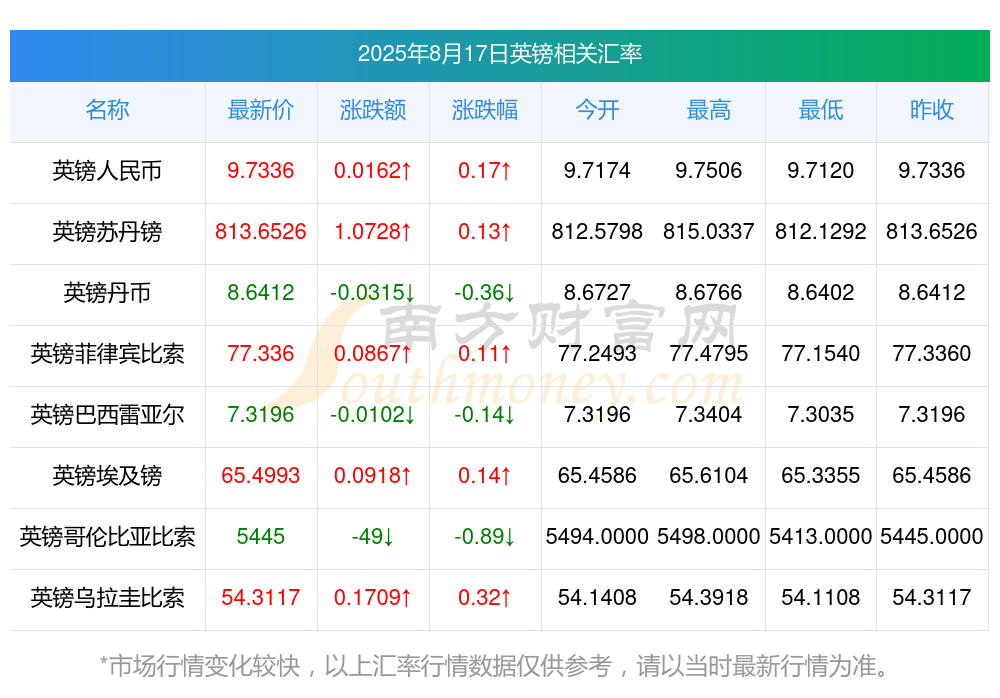Click the low value 9.7120

821,170
